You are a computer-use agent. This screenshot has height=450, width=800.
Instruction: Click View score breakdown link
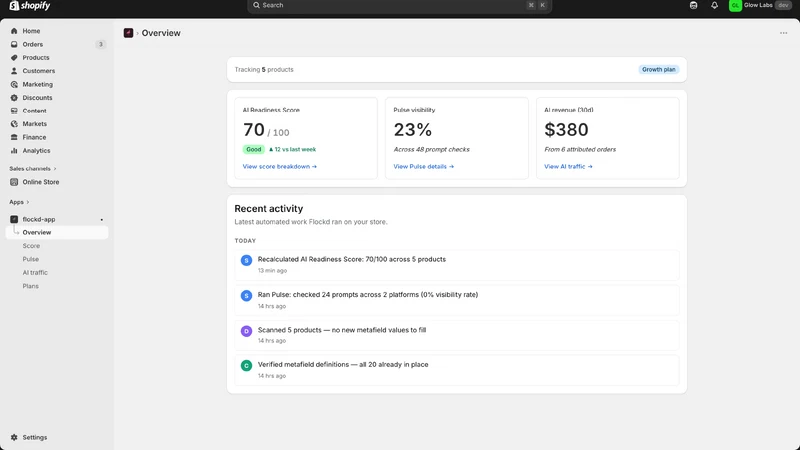[x=280, y=166]
